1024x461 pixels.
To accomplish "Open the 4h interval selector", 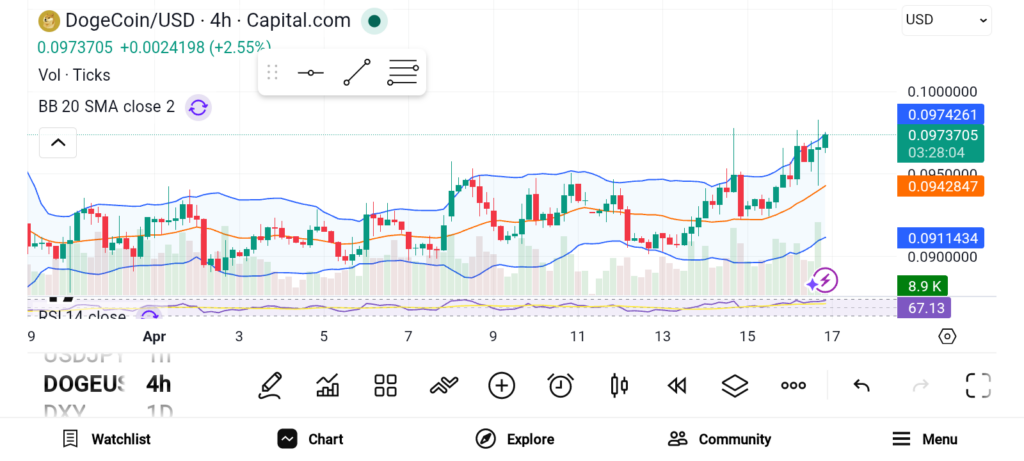I will (158, 384).
